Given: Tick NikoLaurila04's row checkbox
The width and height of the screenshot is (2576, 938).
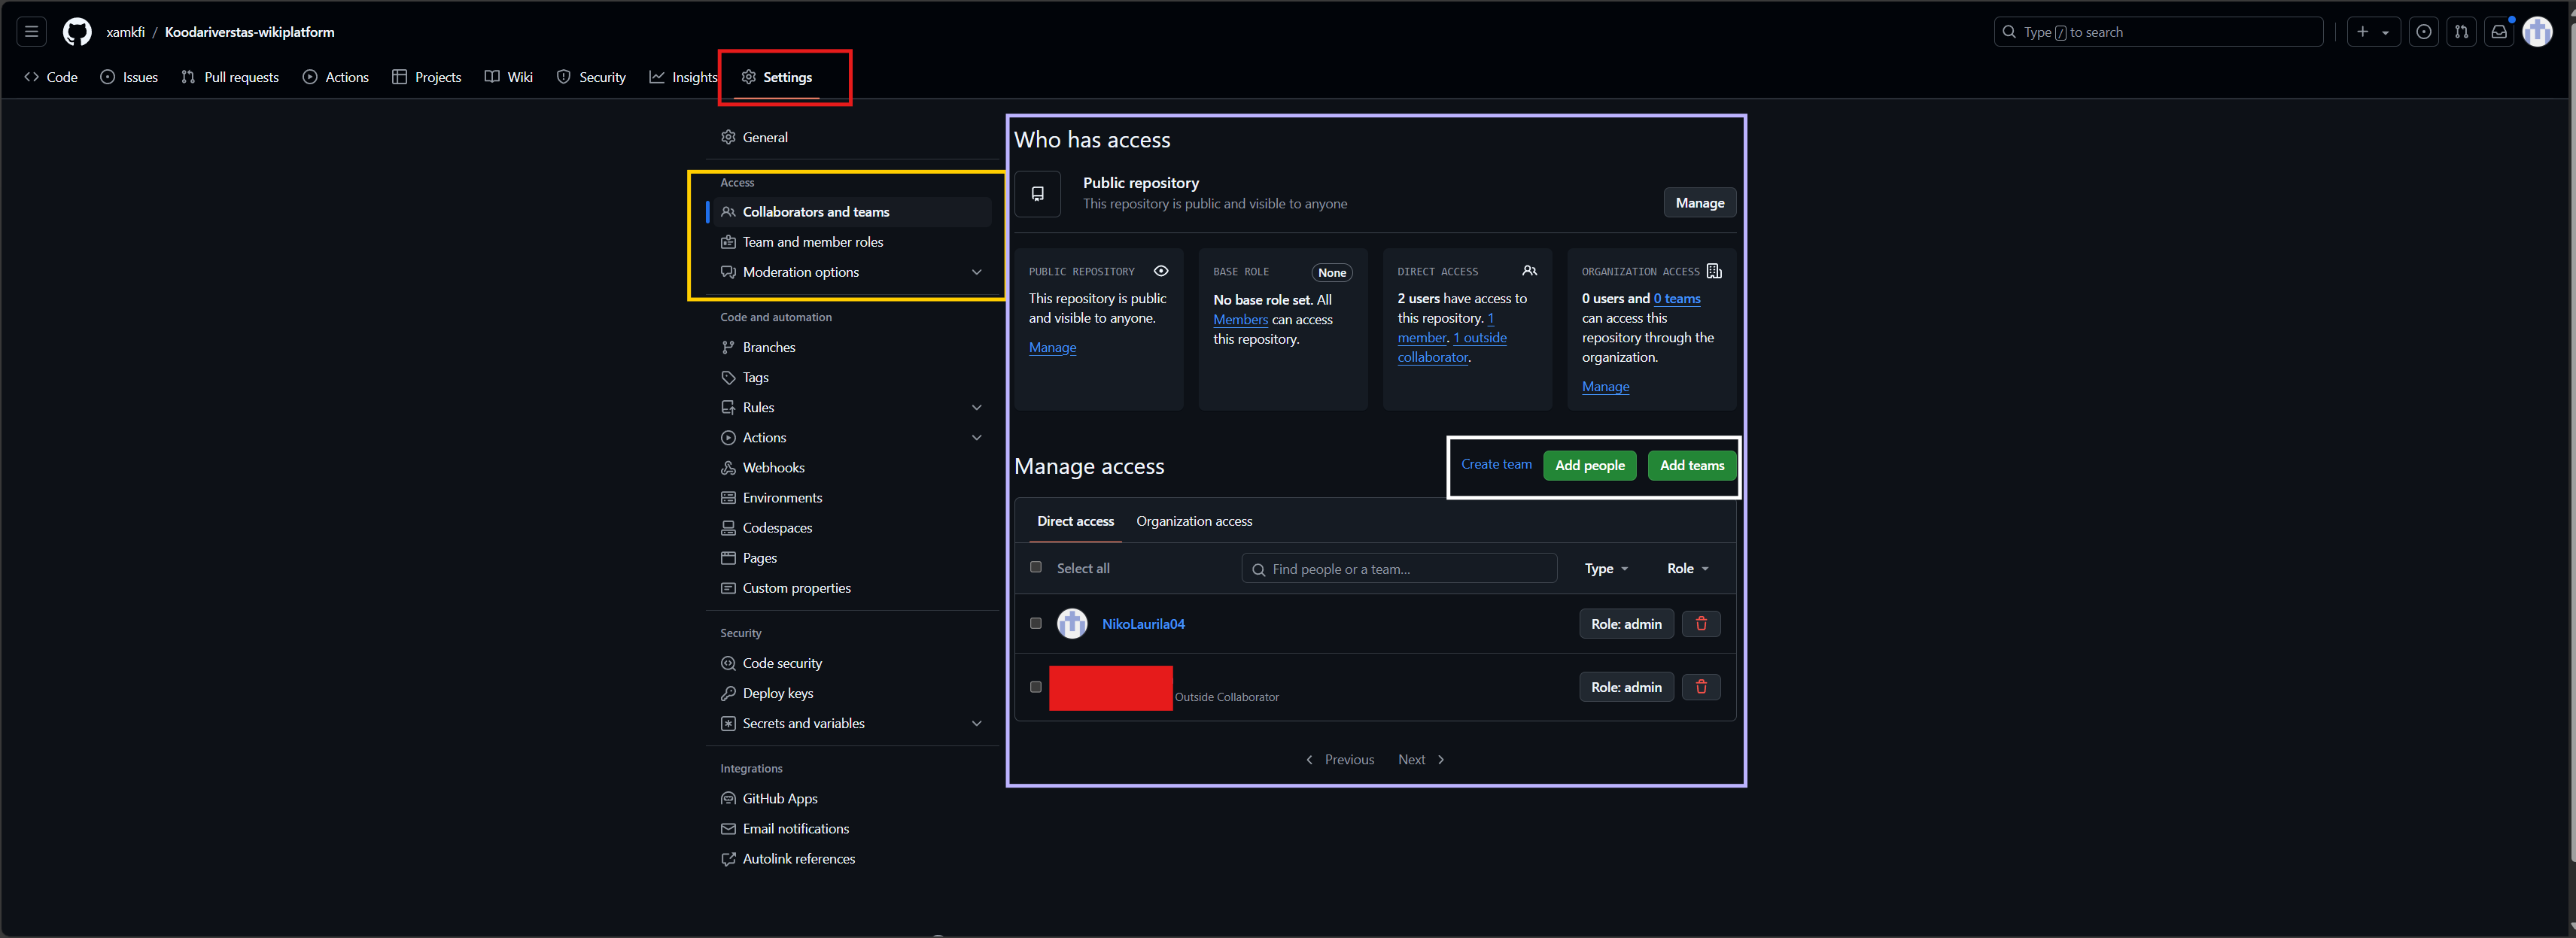Looking at the screenshot, I should tap(1036, 623).
